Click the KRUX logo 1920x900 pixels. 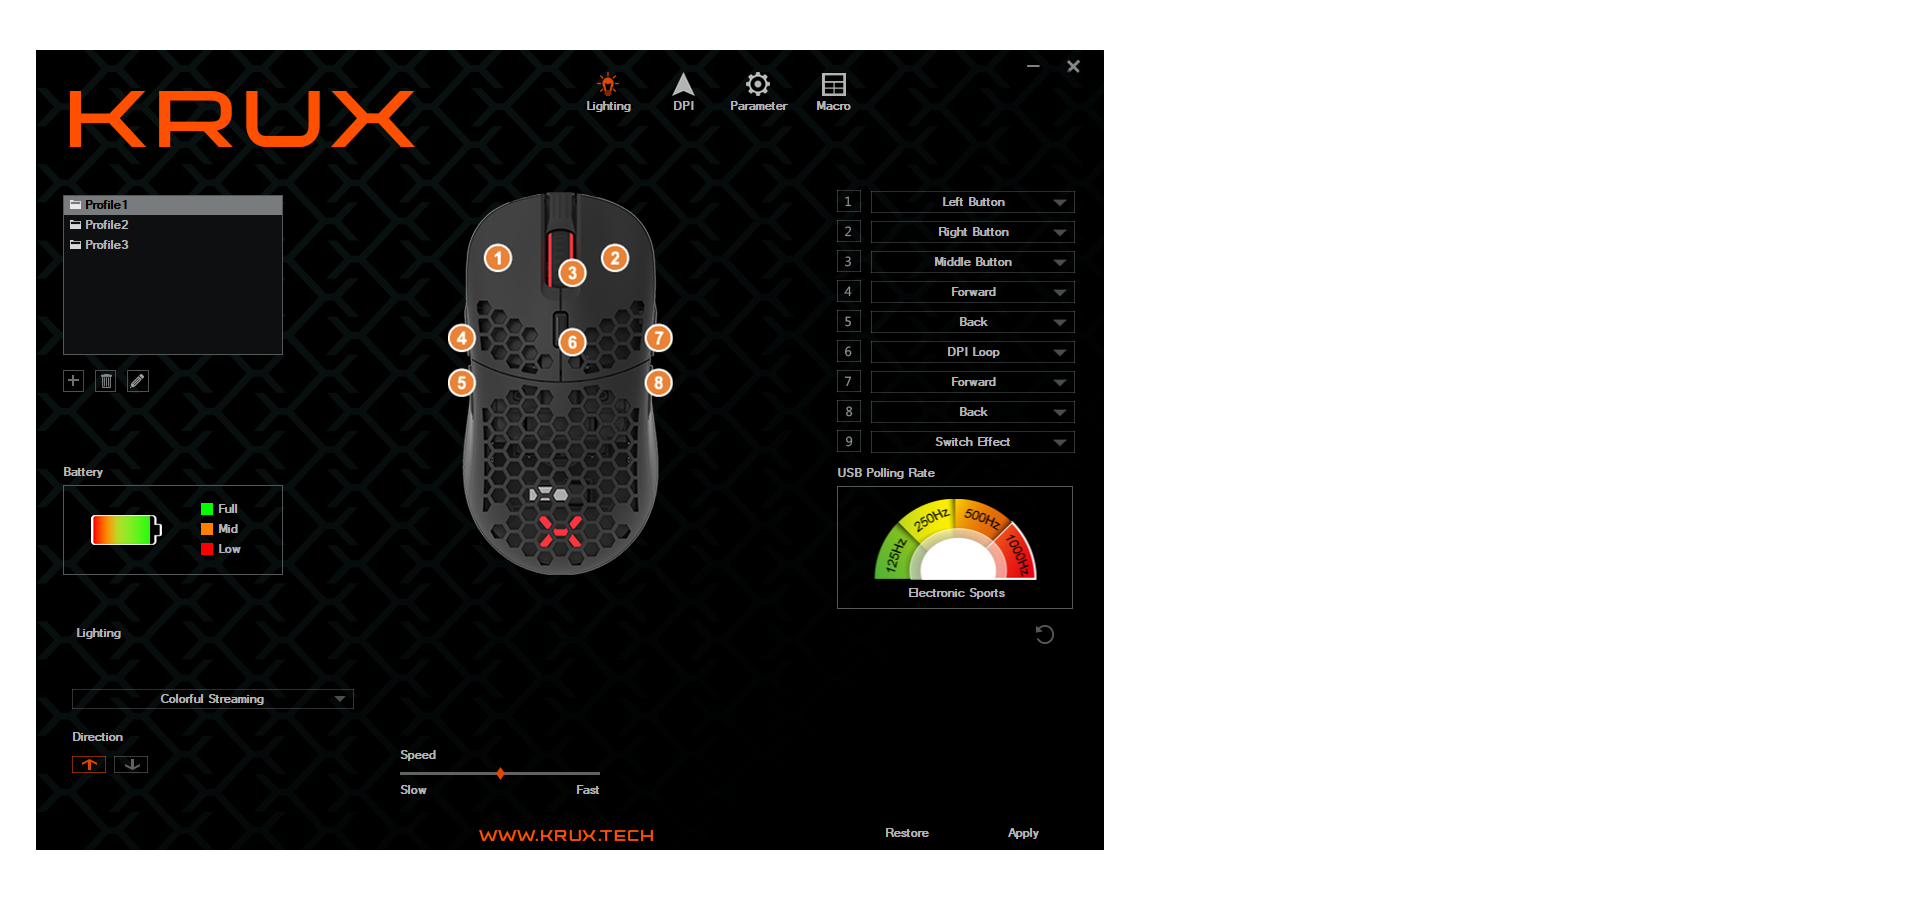point(242,119)
